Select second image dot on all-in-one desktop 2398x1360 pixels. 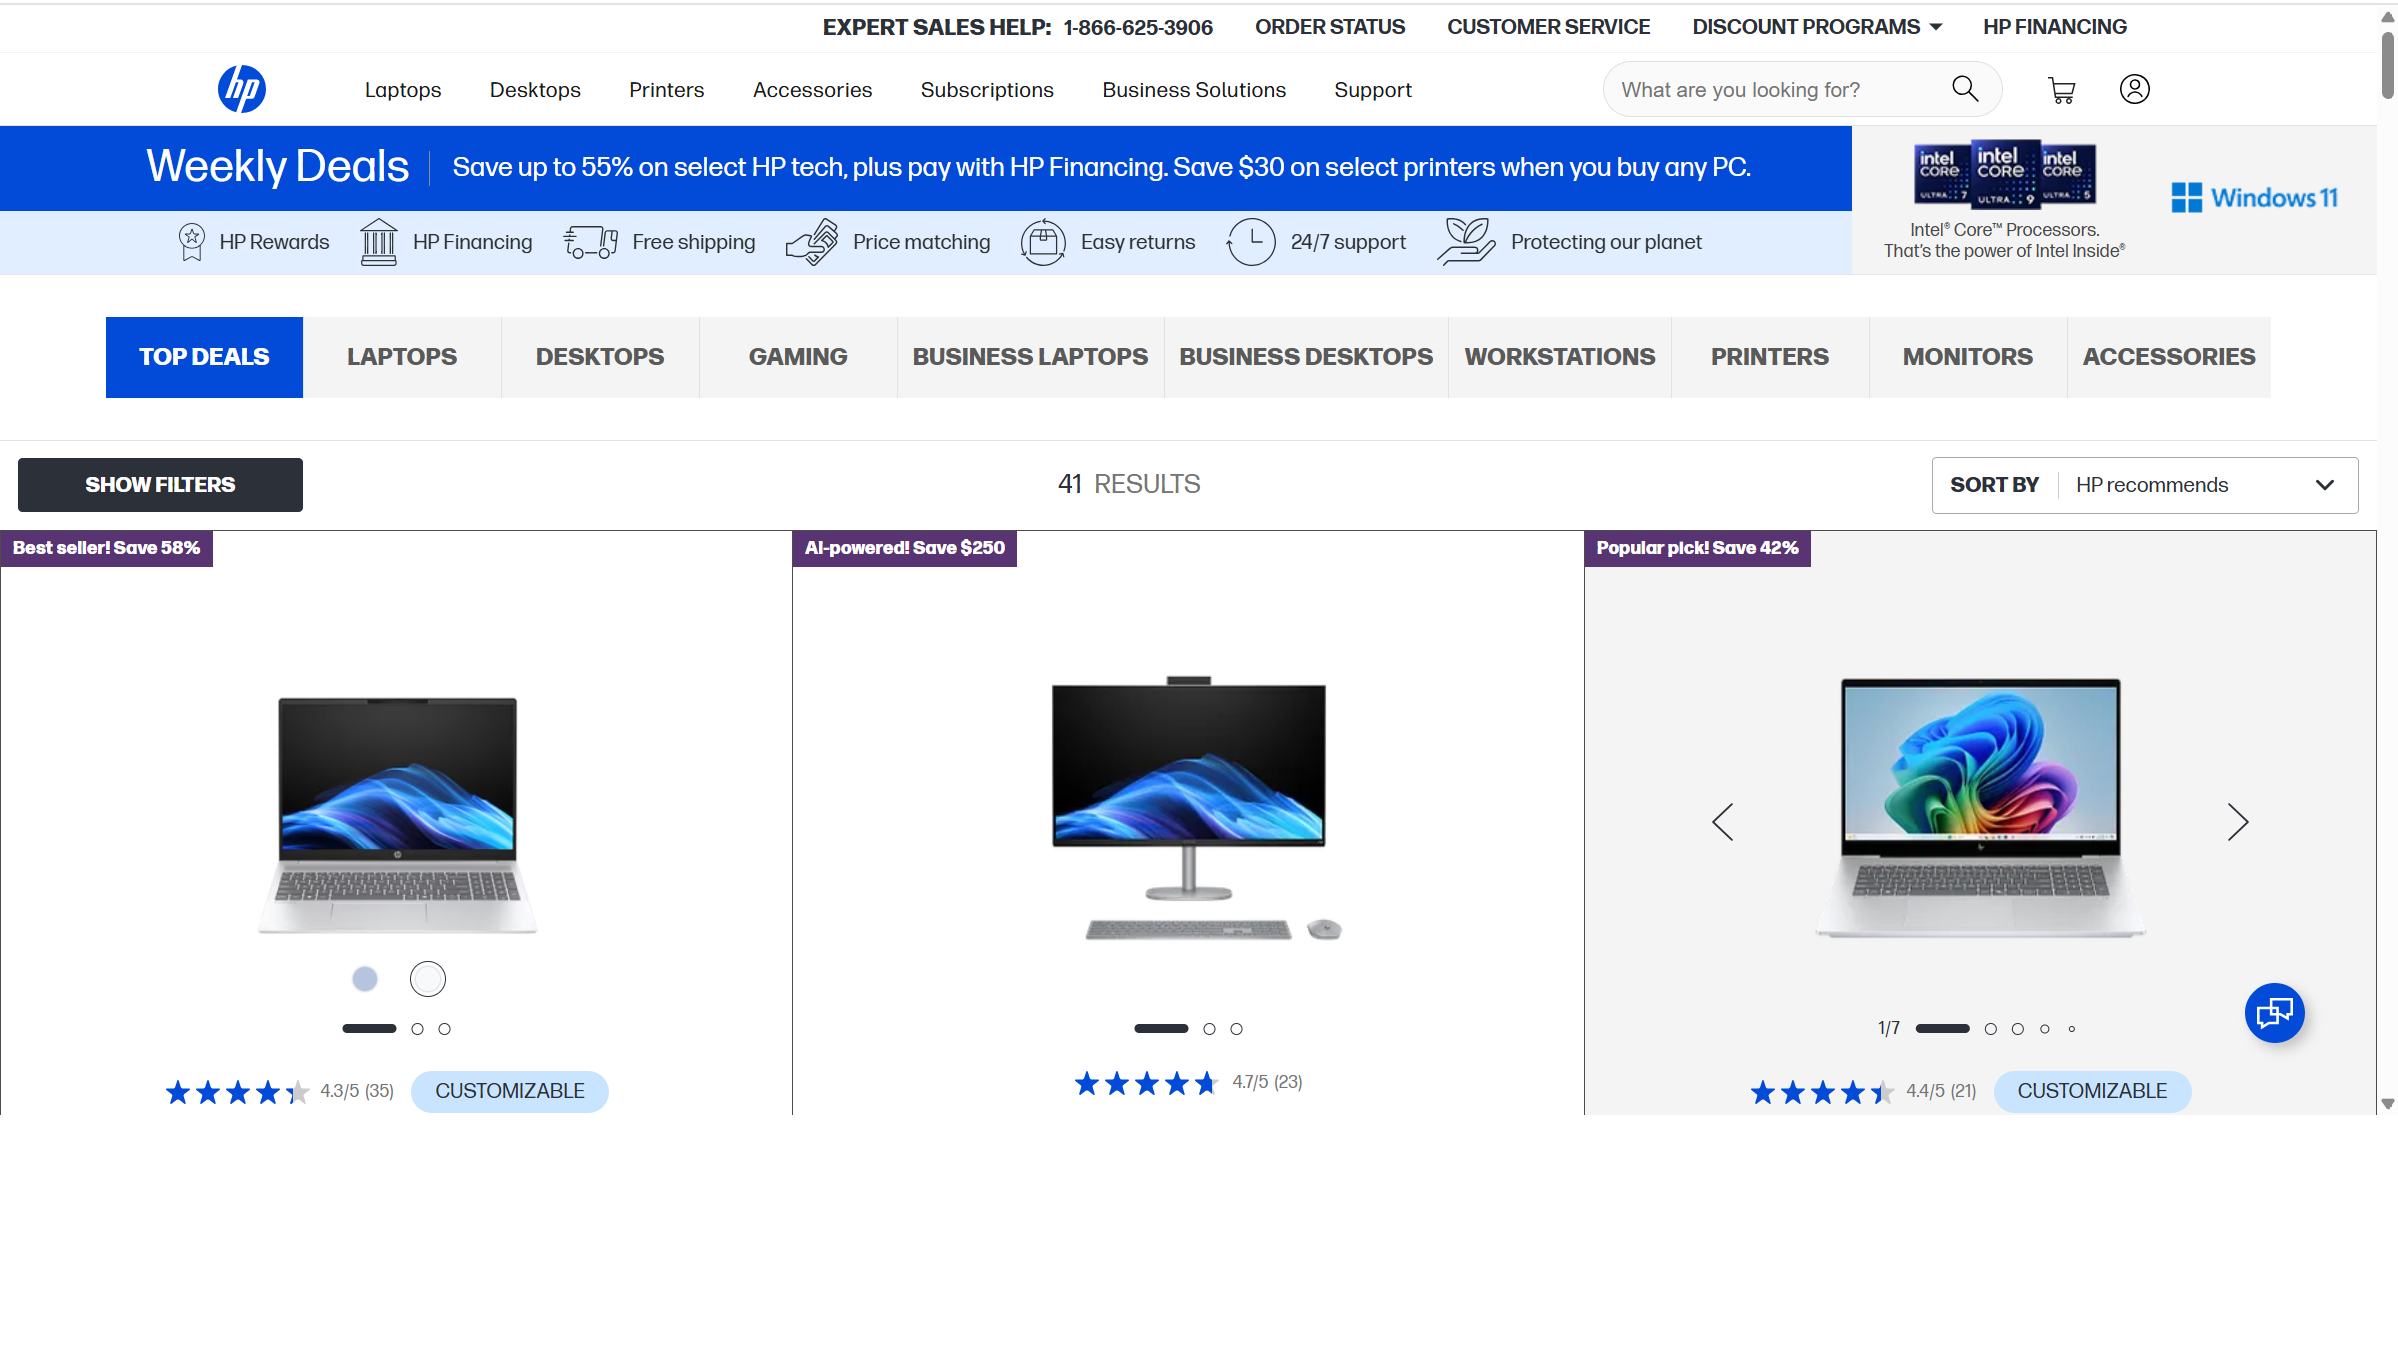[1209, 1029]
